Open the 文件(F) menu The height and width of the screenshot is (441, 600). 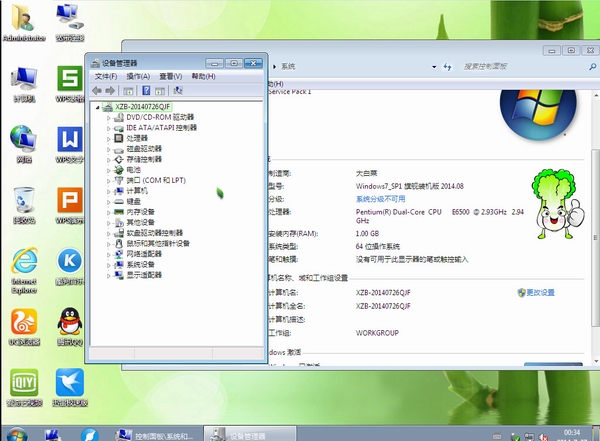pos(106,77)
